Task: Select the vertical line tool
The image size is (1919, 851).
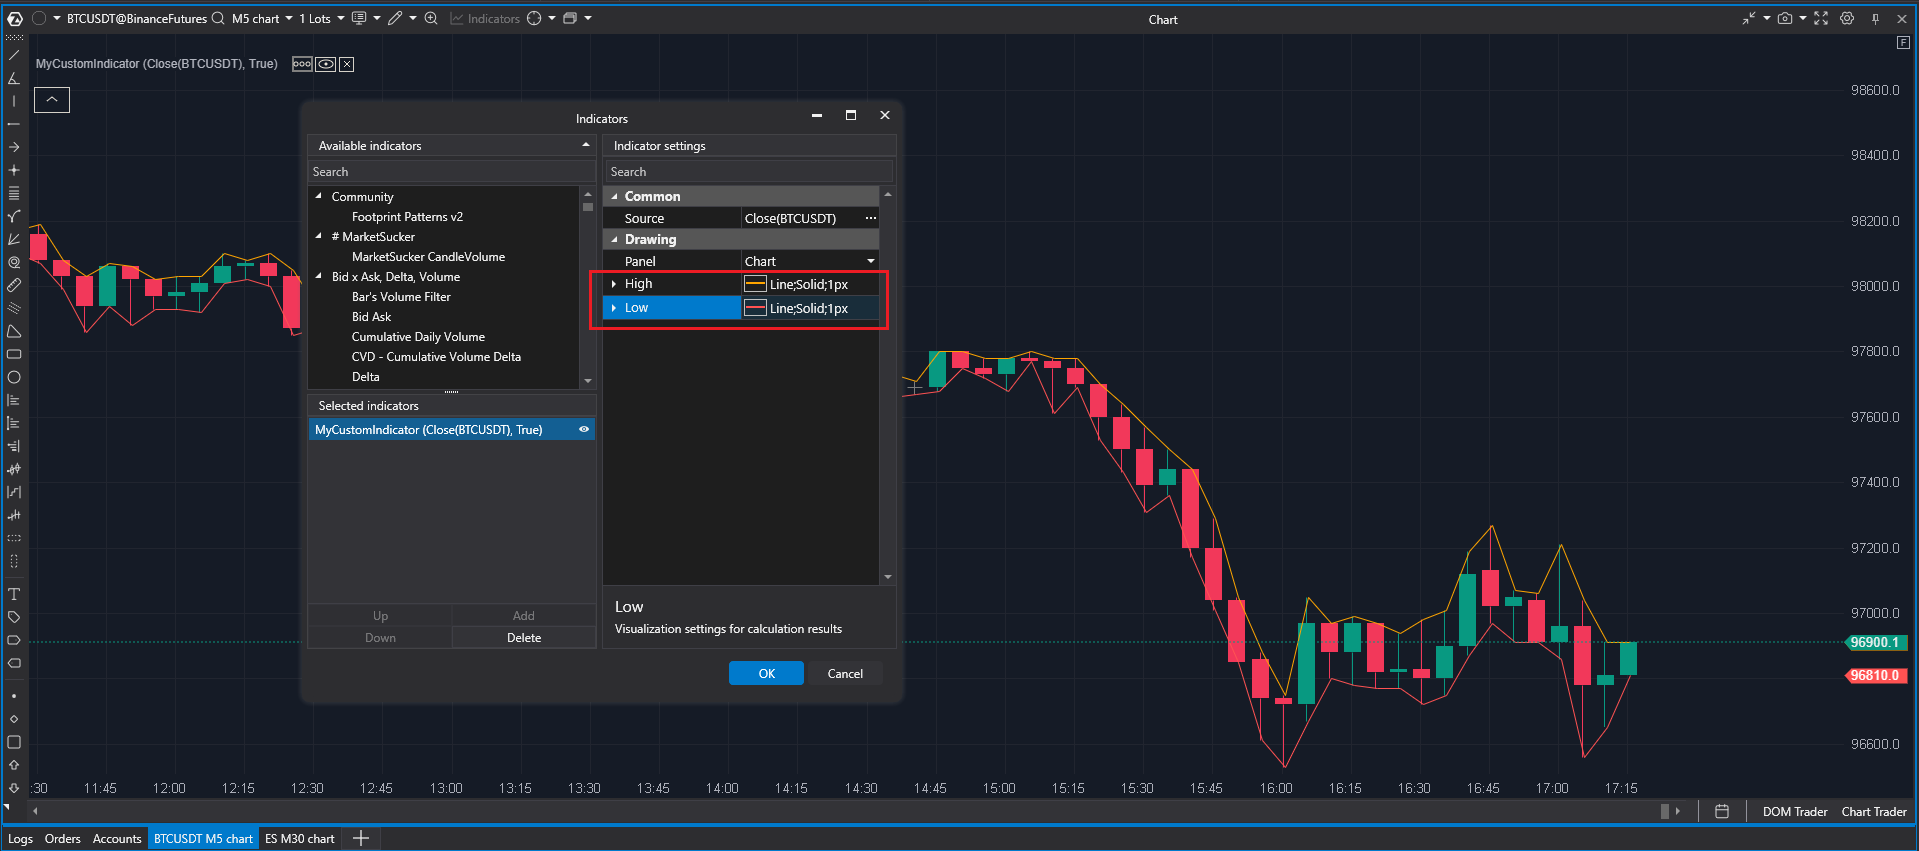Action: [14, 101]
